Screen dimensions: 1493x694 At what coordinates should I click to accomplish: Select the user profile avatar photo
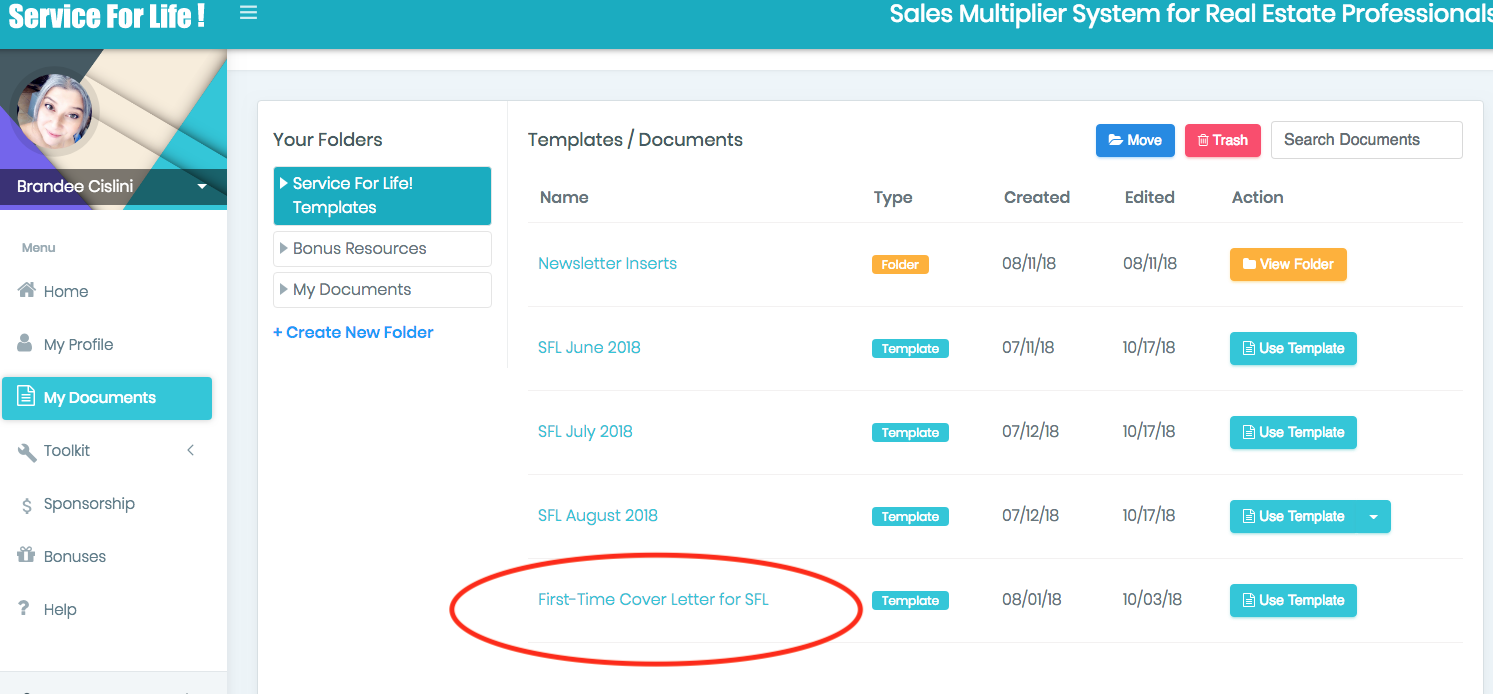click(x=54, y=114)
